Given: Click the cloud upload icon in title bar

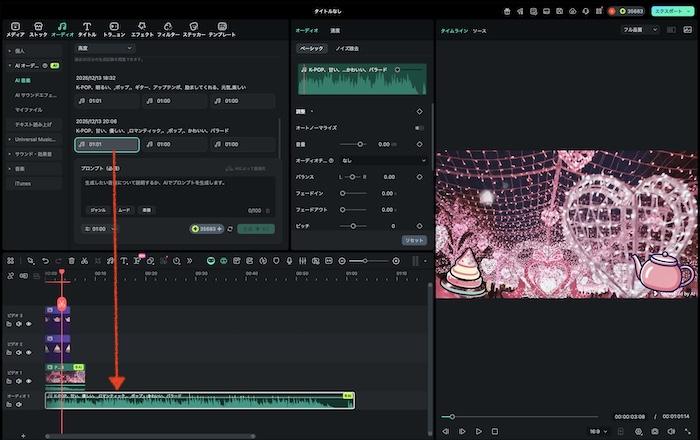Looking at the screenshot, I should [573, 12].
